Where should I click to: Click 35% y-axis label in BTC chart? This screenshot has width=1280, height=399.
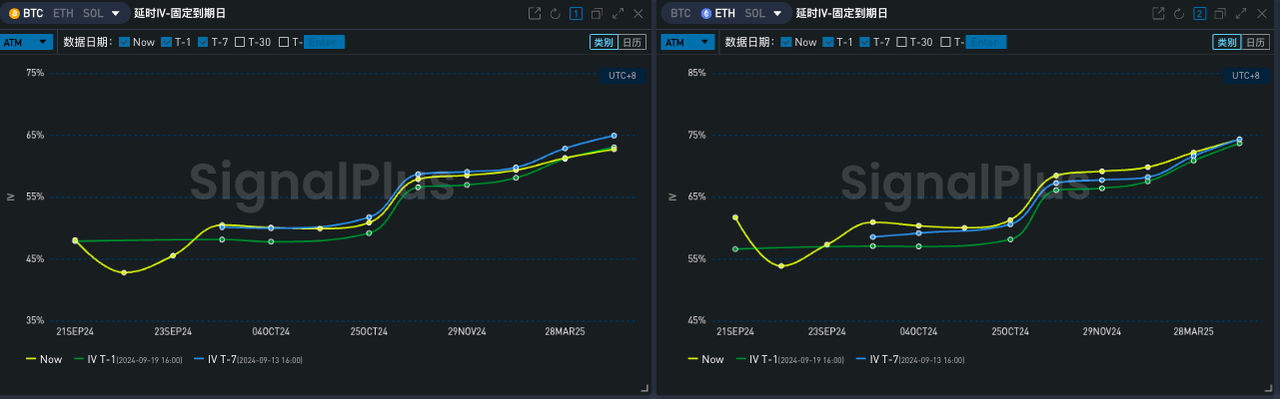(x=35, y=320)
